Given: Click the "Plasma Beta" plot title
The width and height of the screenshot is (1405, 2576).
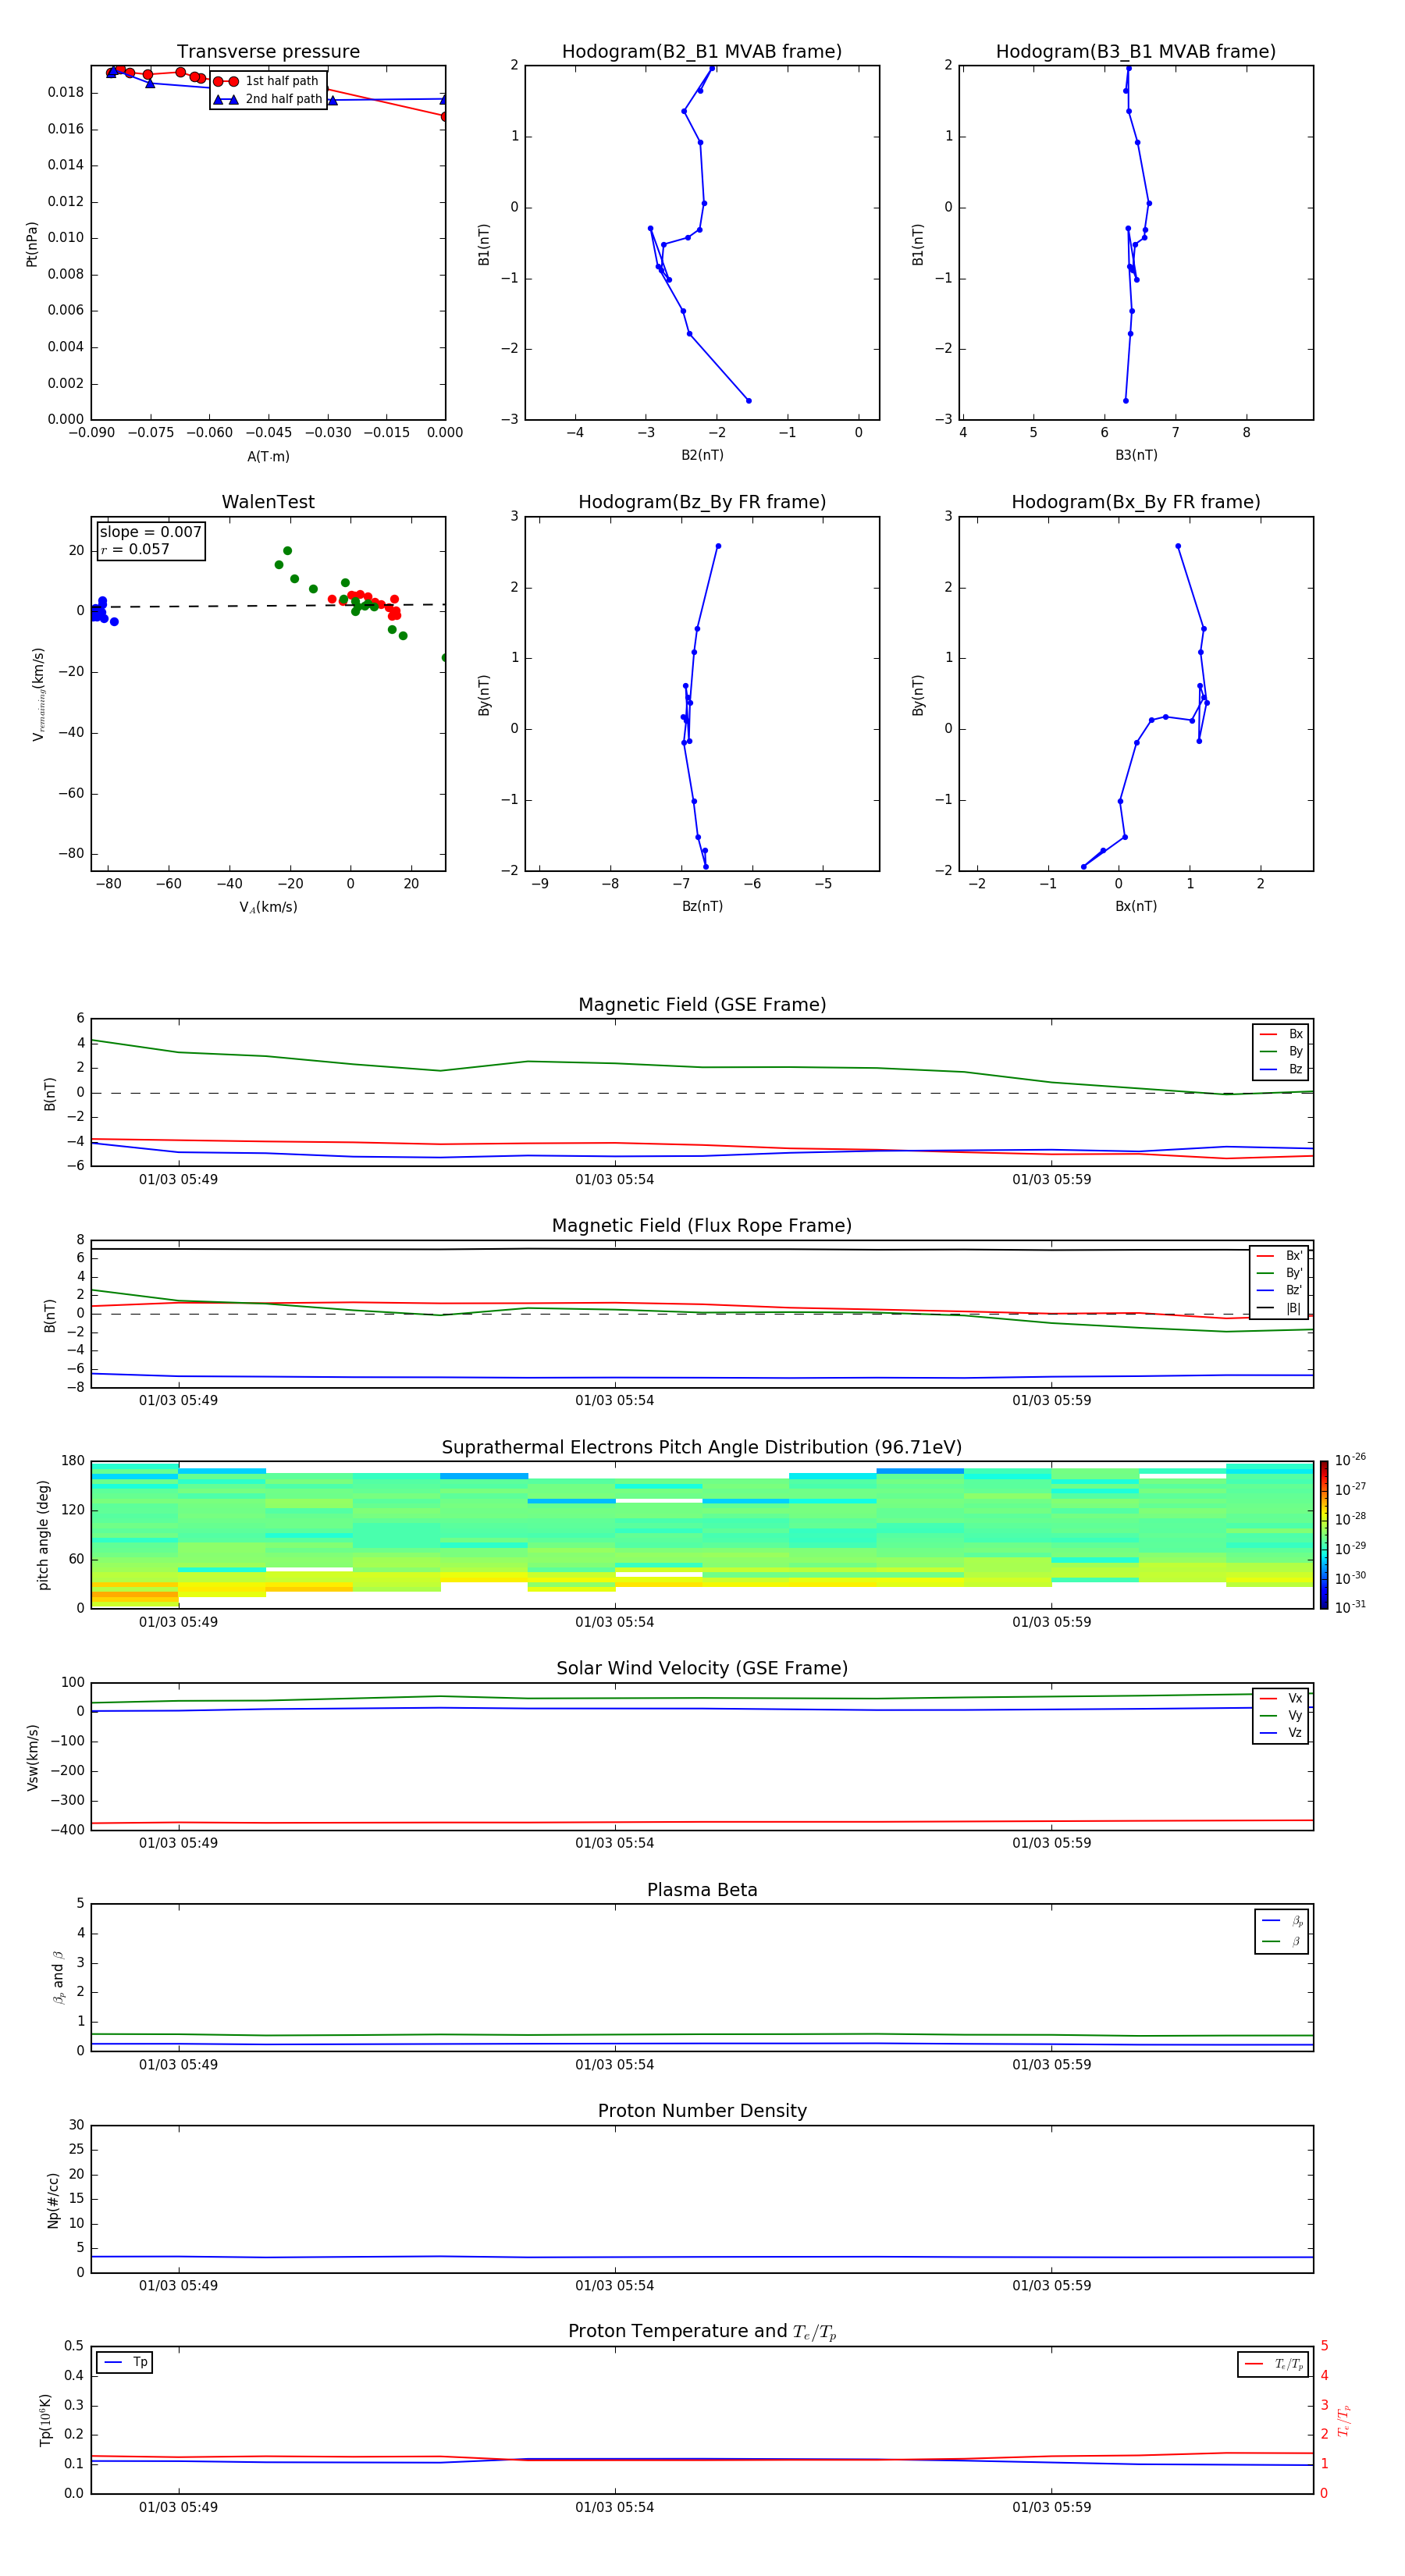Looking at the screenshot, I should click(x=702, y=1890).
